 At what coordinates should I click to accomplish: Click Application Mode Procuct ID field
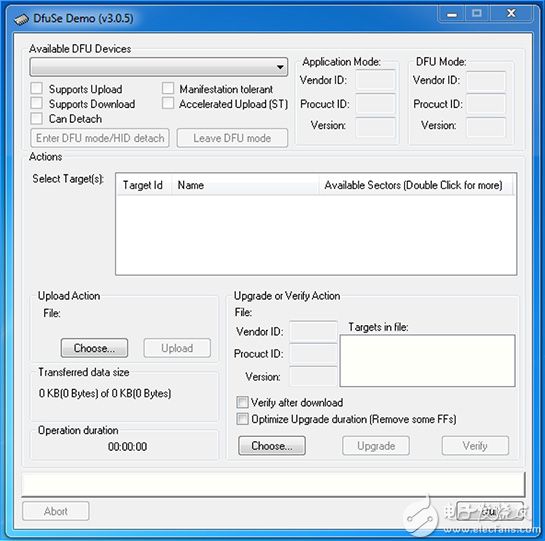click(x=375, y=104)
